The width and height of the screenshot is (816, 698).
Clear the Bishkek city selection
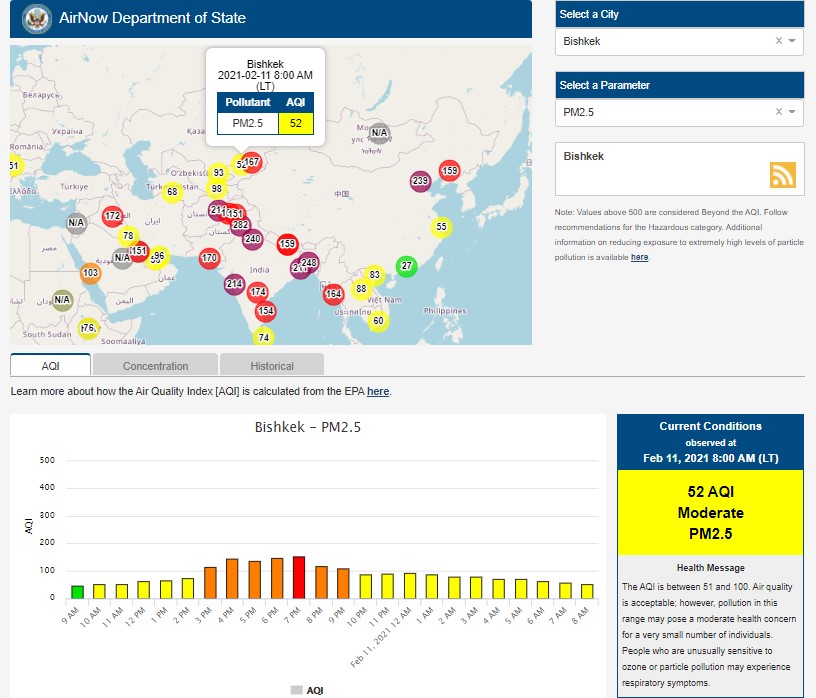(x=779, y=41)
